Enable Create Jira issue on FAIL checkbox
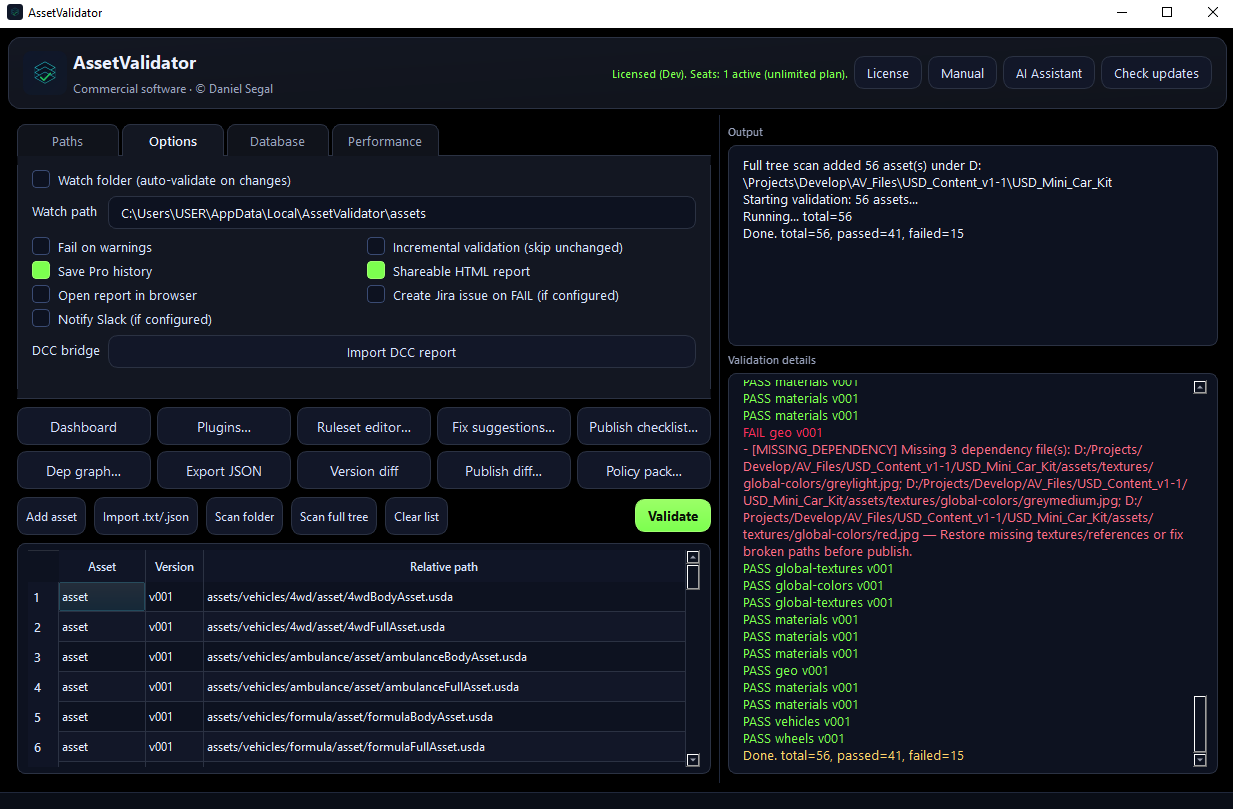Screen dimensions: 1233x809 click(x=376, y=294)
